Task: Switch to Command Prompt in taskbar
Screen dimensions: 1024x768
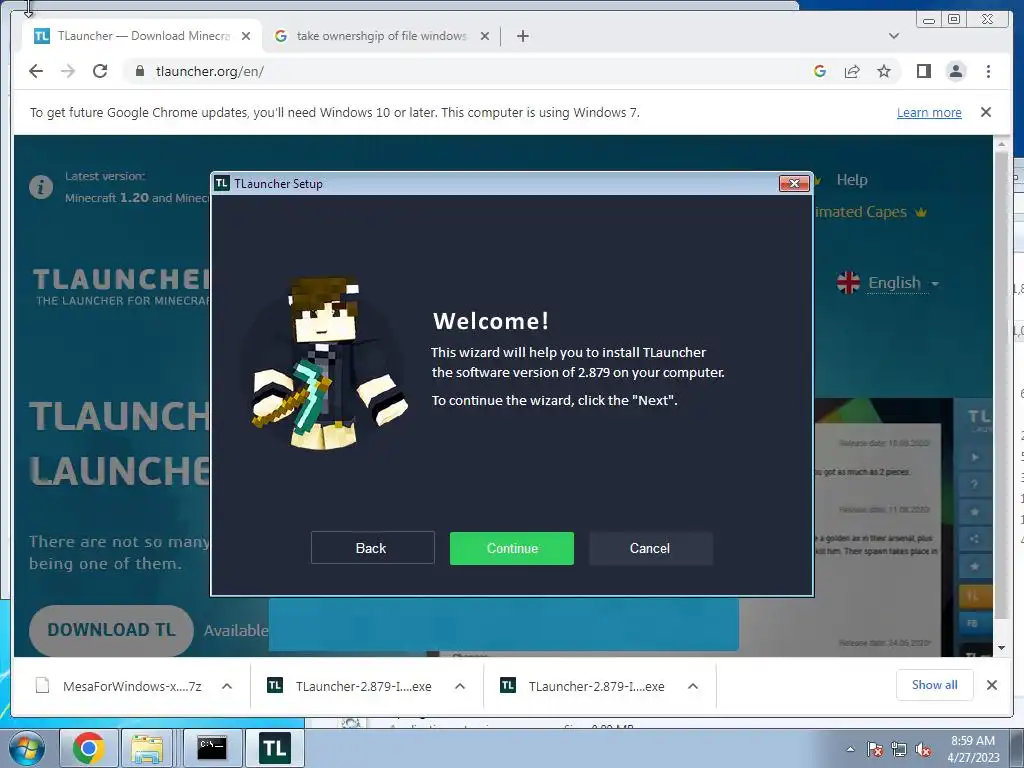Action: pos(212,748)
